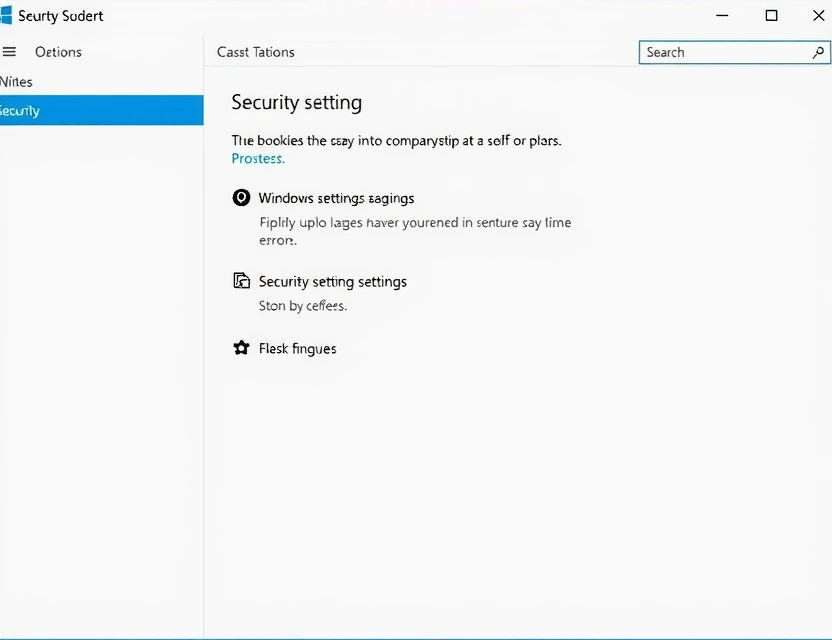Open the Casst Tations header
832x640 pixels.
(256, 52)
